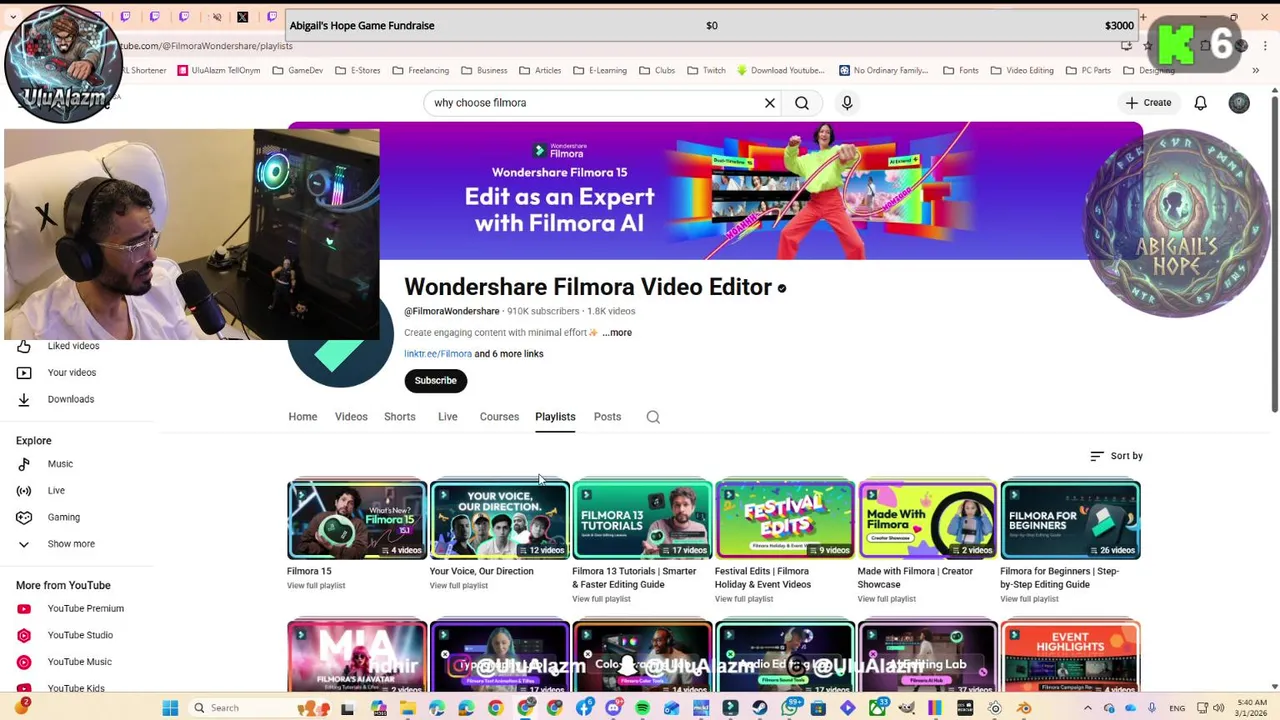Open Downloads in the sidebar

70,399
